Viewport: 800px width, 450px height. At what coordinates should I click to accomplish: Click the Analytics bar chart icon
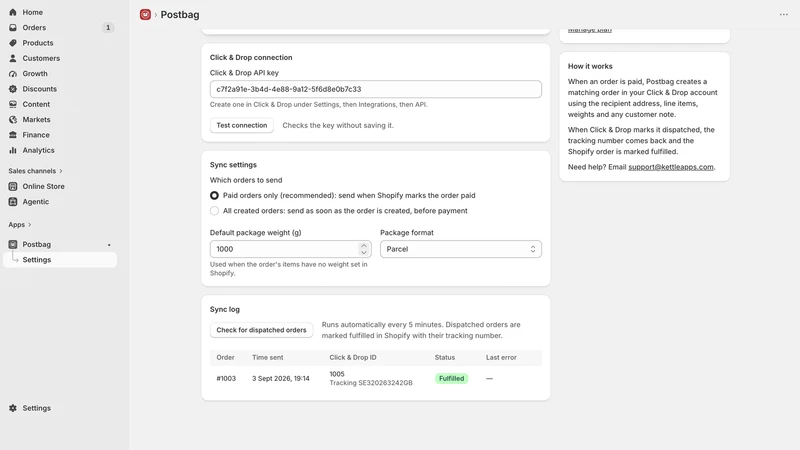point(13,150)
